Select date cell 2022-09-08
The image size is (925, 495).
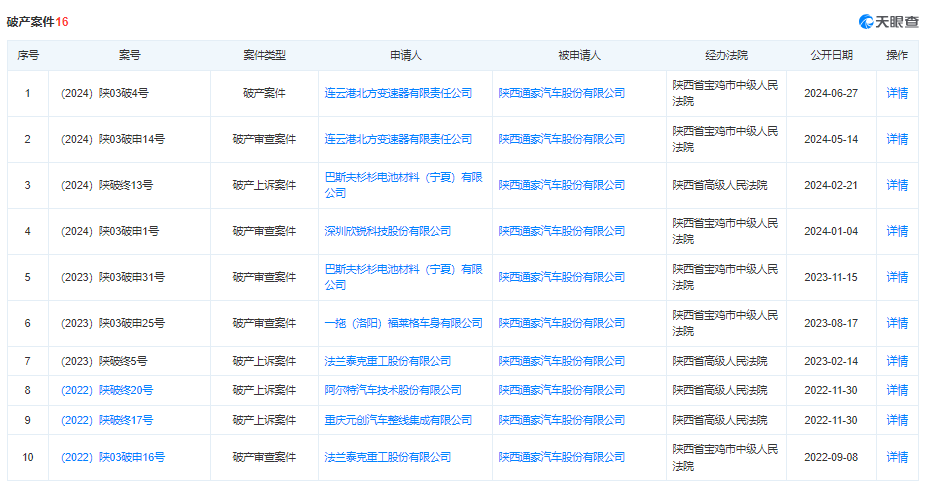pyautogui.click(x=831, y=457)
